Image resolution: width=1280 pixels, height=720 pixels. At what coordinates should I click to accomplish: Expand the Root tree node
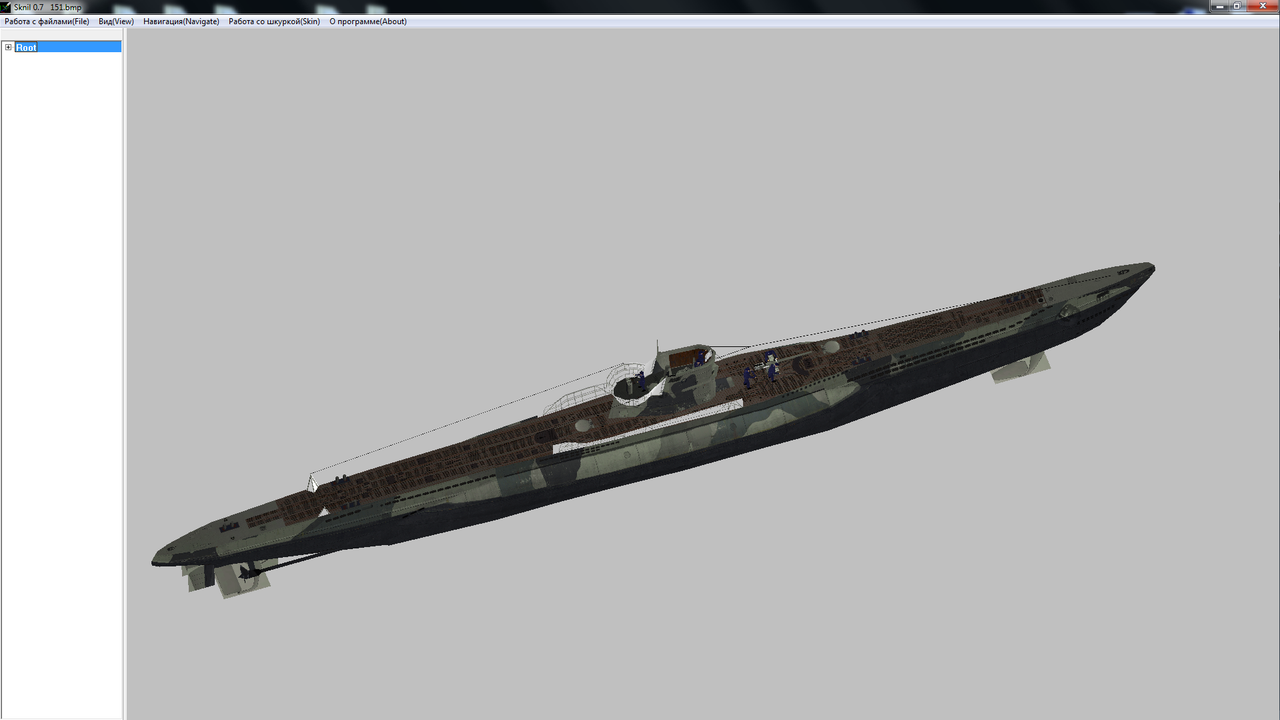8,47
